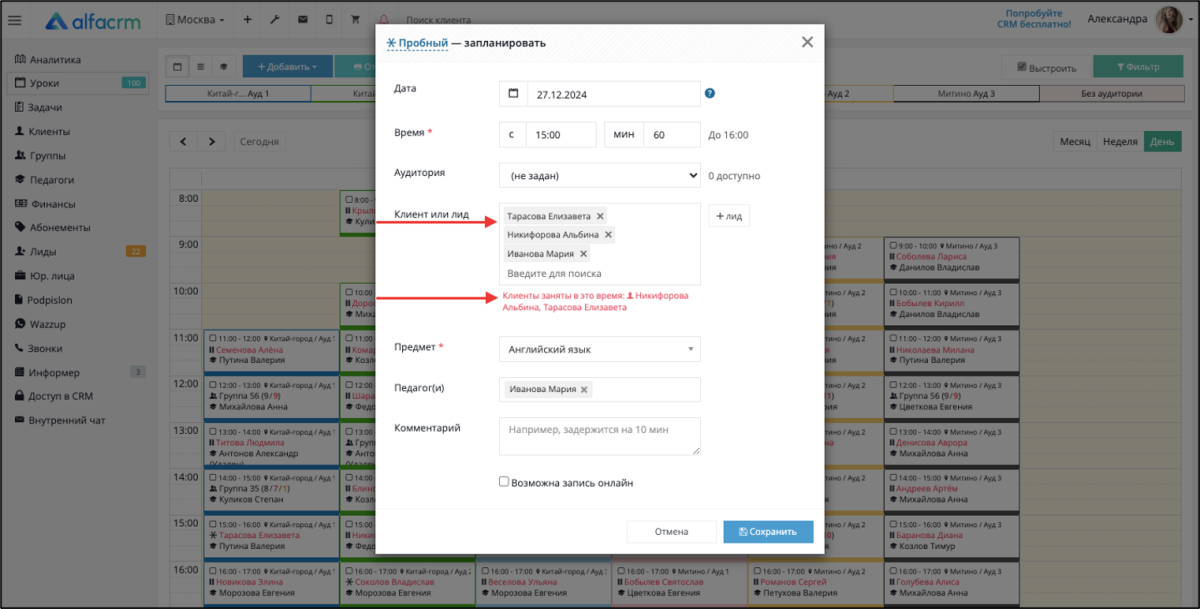The image size is (1200, 609).
Task: Open the wrench settings icon
Action: [274, 20]
